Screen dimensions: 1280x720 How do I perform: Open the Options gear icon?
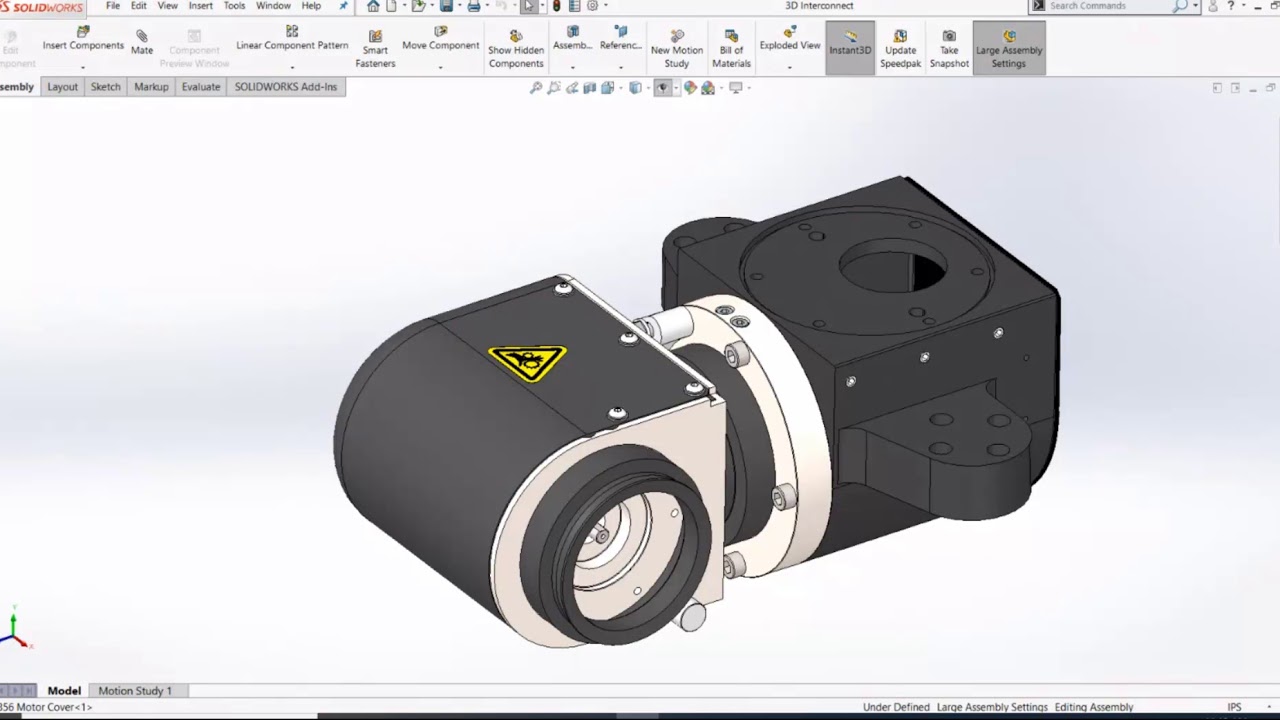[x=592, y=6]
